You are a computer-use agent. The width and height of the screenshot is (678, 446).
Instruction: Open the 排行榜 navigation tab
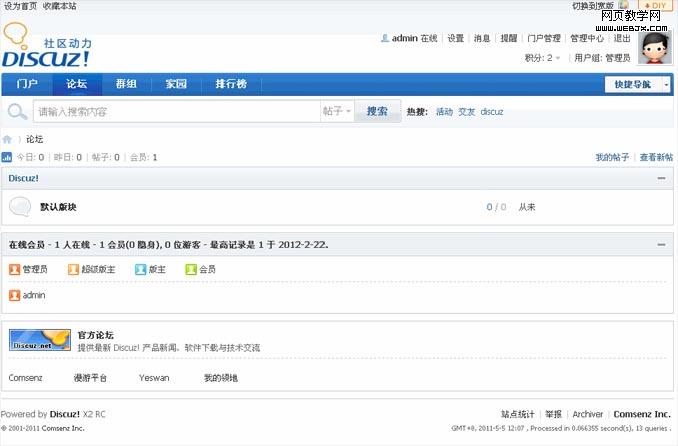(231, 85)
